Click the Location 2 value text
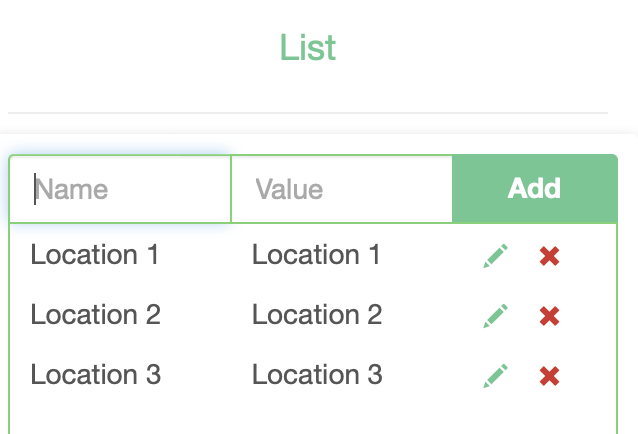This screenshot has height=434, width=638. 316,315
